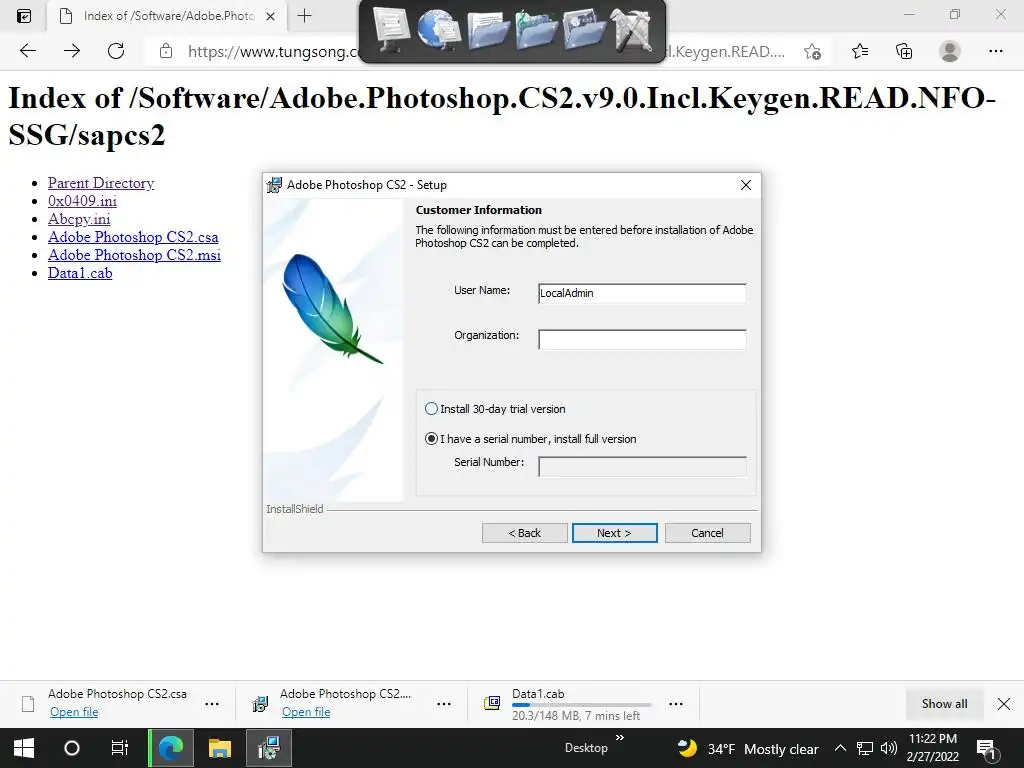Screen dimensions: 1024x768
Task: Click the Back button in Setup
Action: tap(524, 533)
